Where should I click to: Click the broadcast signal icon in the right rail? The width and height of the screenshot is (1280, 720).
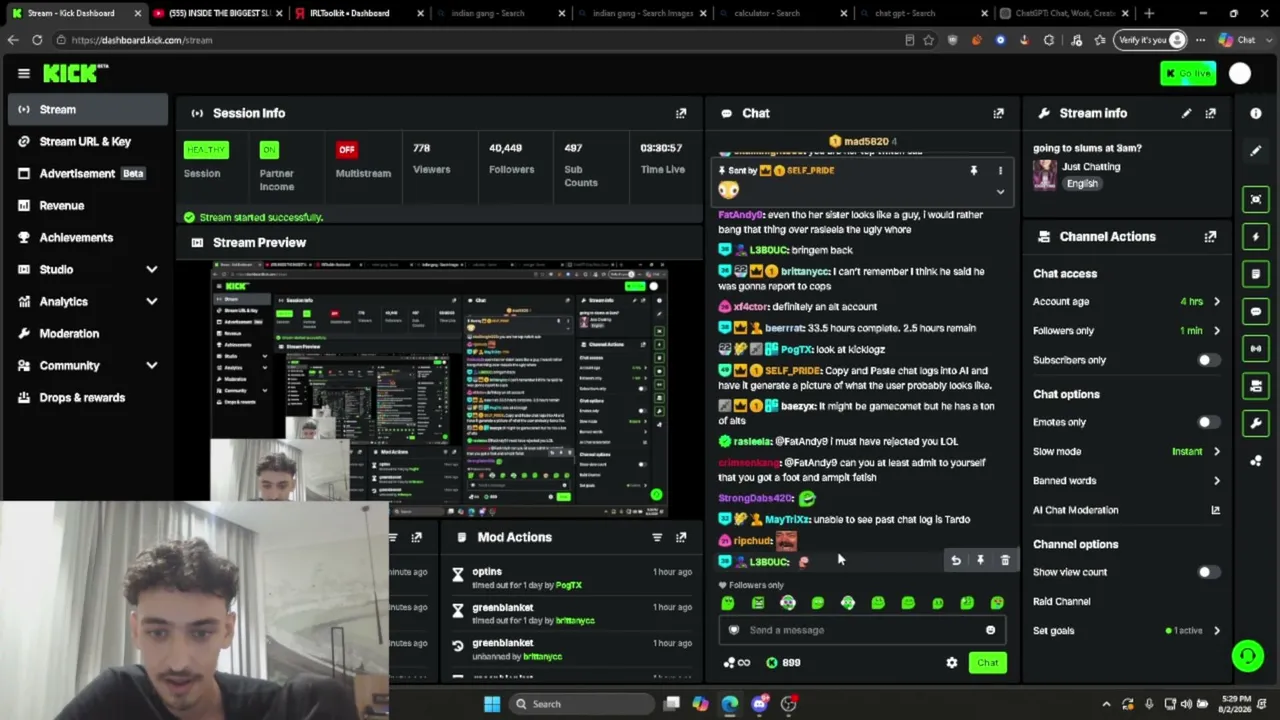coord(1256,348)
